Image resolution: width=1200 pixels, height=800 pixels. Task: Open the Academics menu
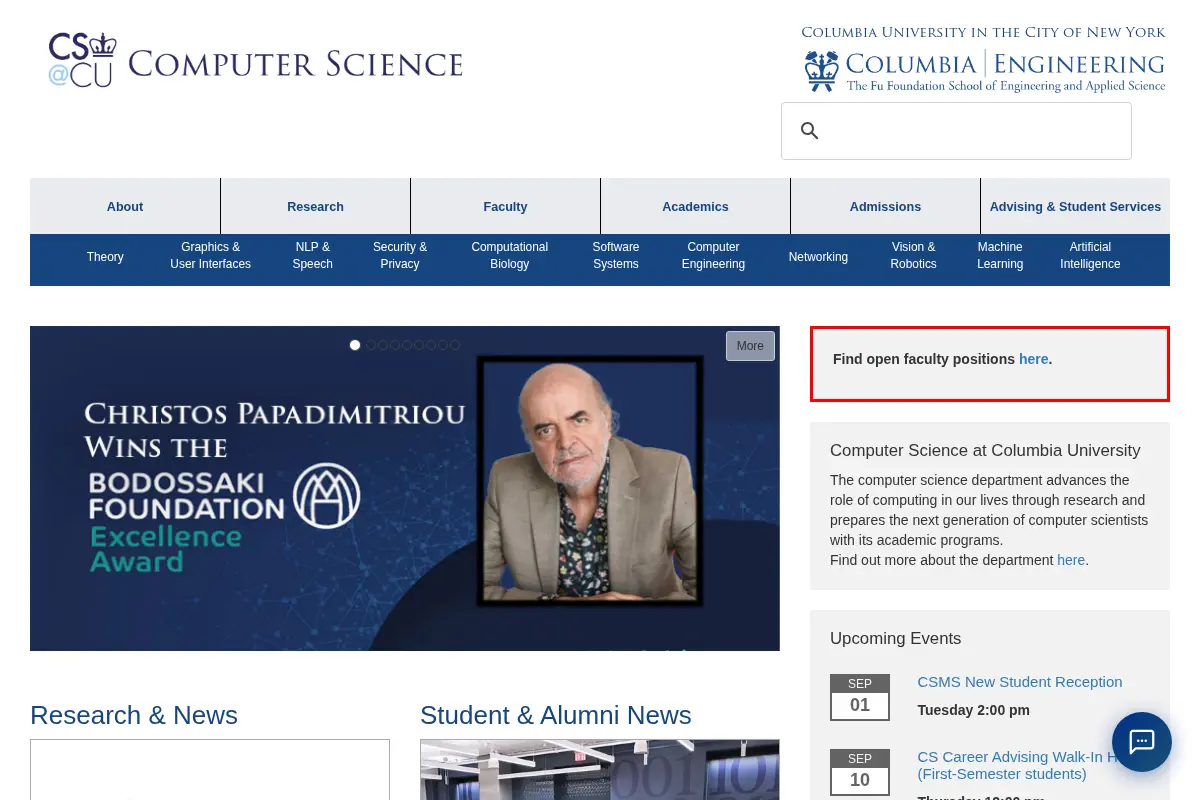coord(695,206)
